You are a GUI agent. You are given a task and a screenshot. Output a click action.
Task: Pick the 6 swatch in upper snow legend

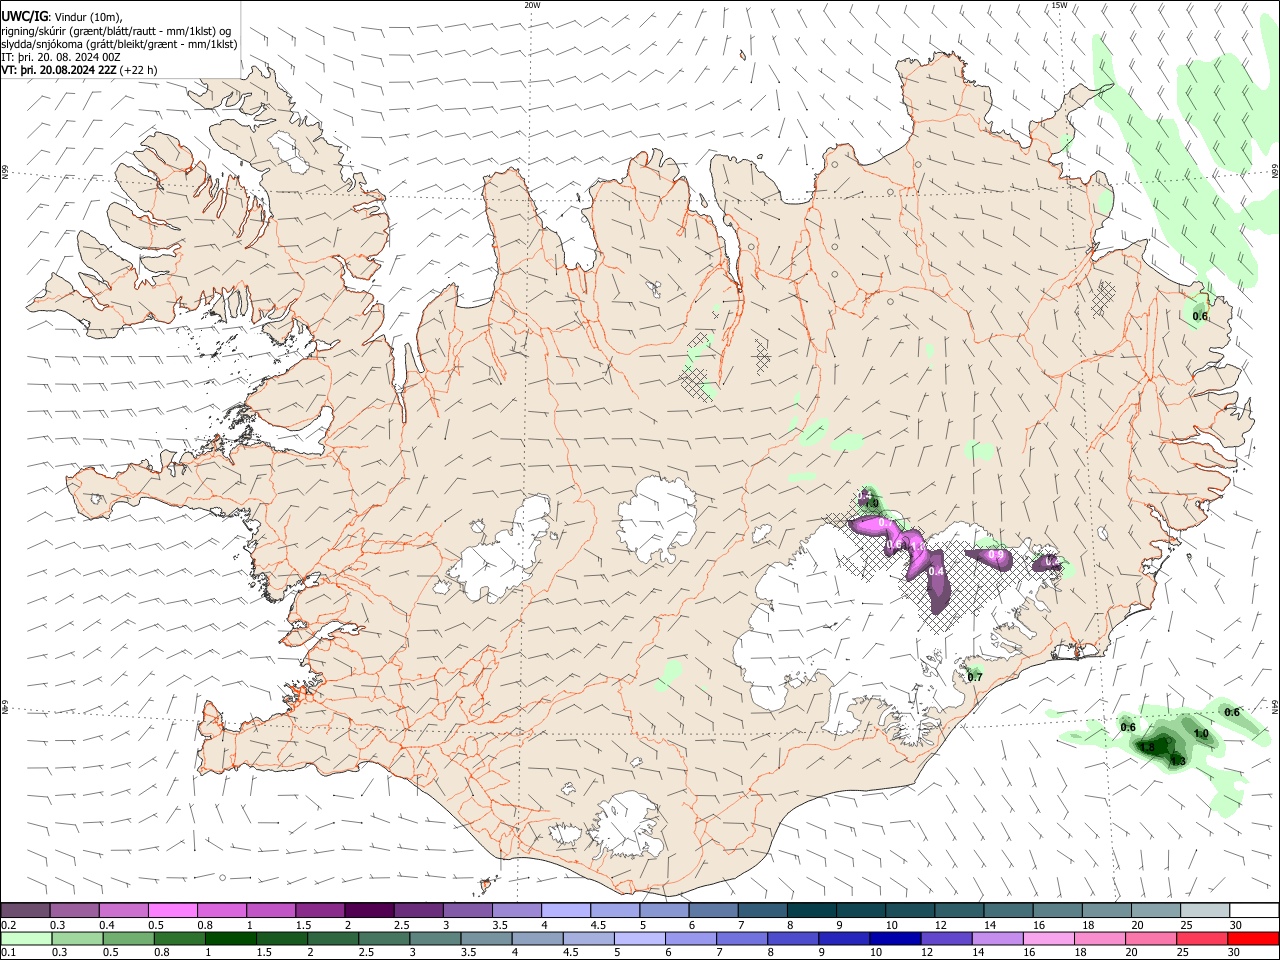(712, 910)
